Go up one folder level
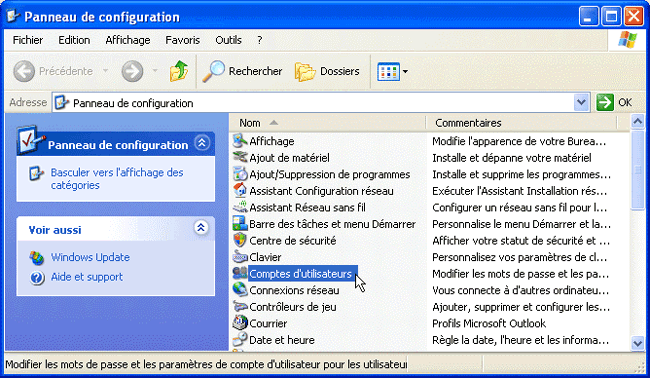650x378 pixels. (x=179, y=71)
